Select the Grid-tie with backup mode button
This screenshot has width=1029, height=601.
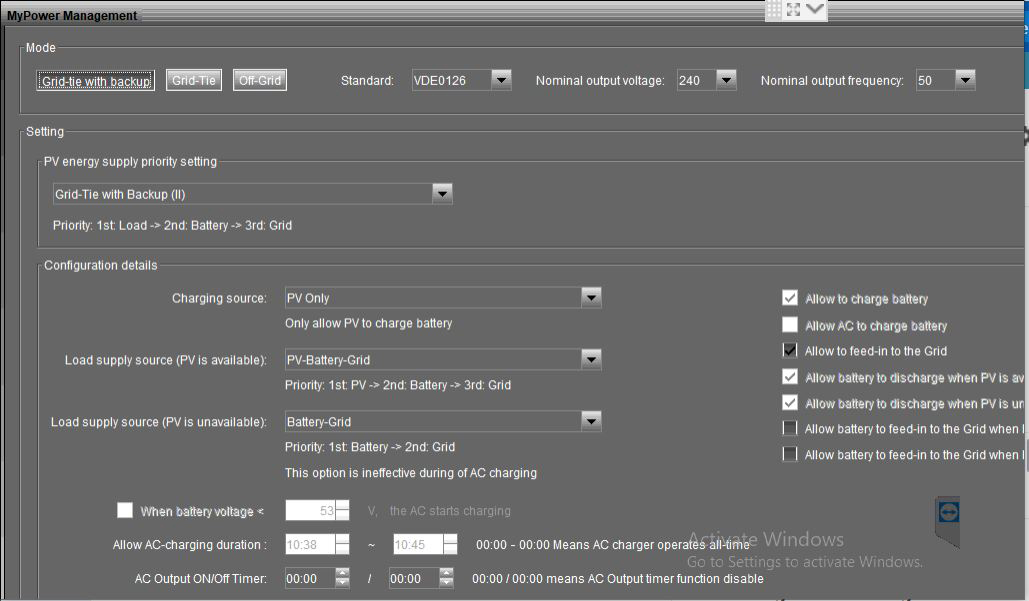96,81
